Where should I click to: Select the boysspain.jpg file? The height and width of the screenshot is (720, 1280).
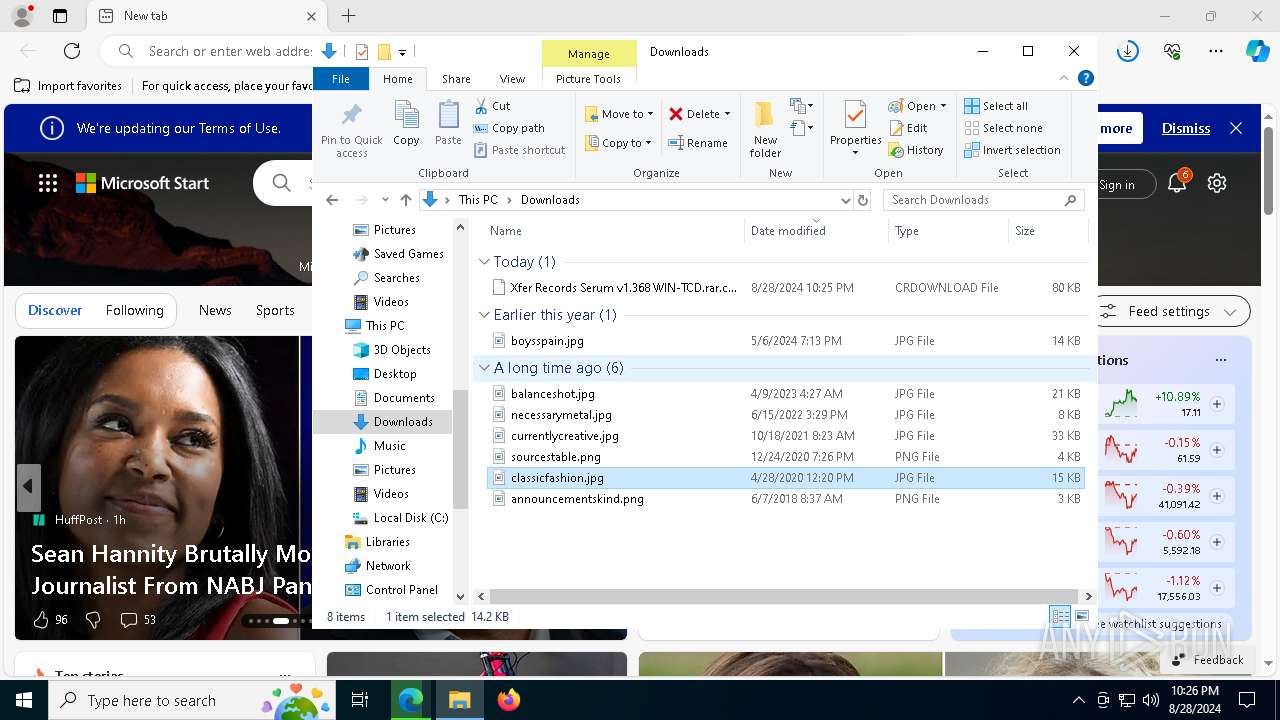[x=547, y=341]
